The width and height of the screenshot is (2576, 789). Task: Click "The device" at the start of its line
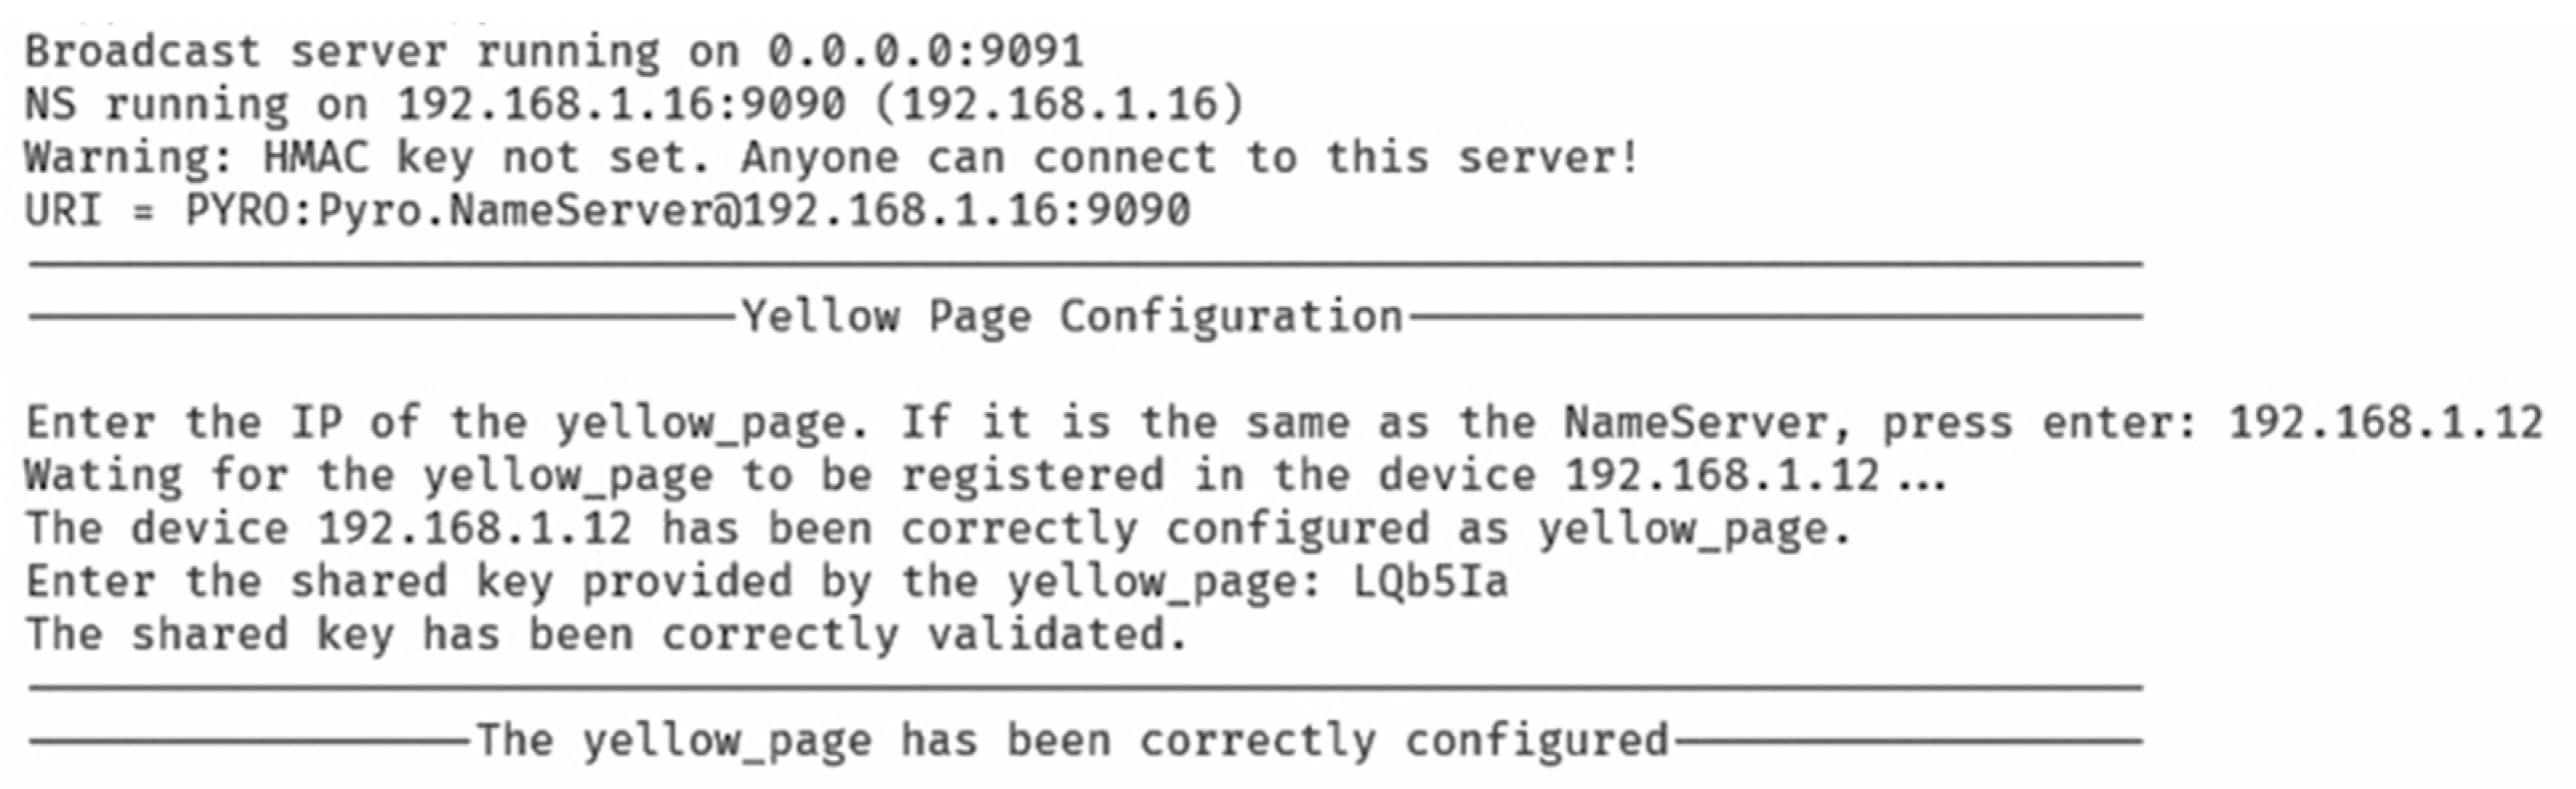(x=157, y=529)
